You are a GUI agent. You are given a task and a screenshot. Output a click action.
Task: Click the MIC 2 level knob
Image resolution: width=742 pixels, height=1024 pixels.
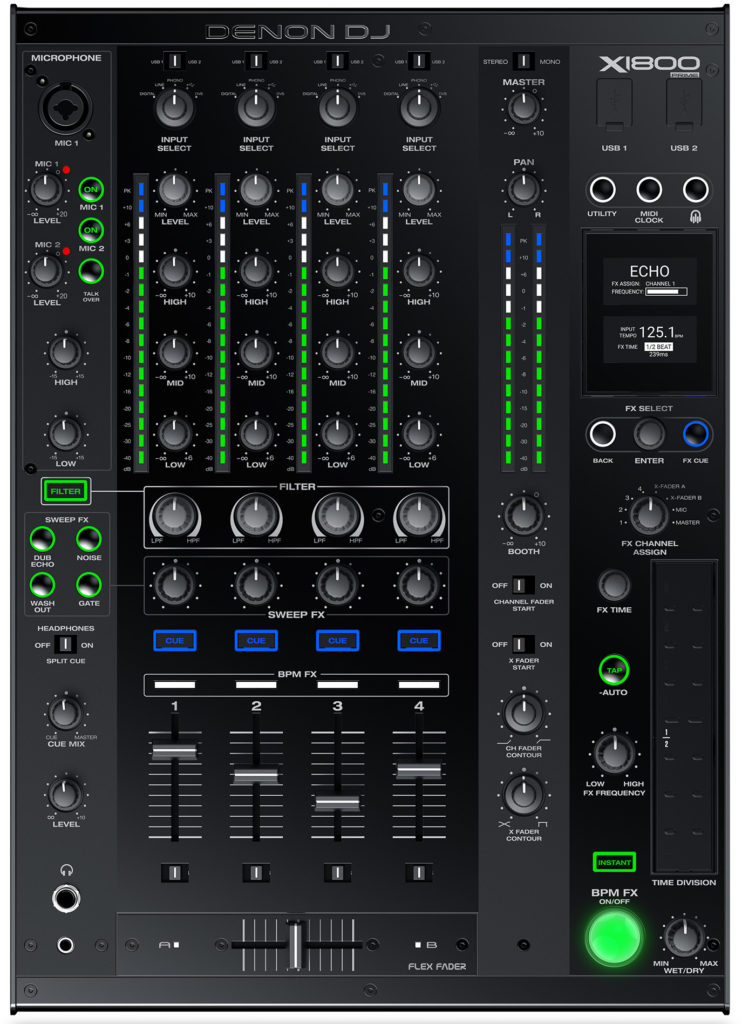(x=46, y=271)
